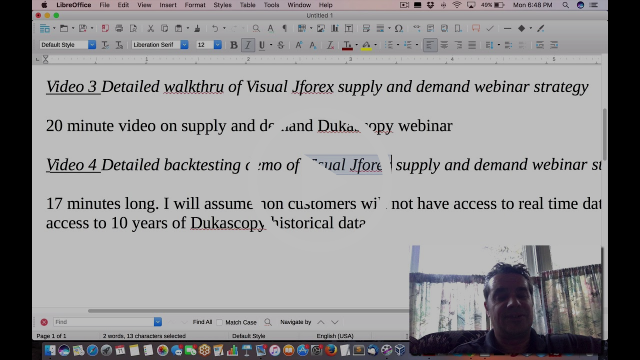Click inside the Find input field
Image resolution: width=640 pixels, height=360 pixels.
pos(104,322)
